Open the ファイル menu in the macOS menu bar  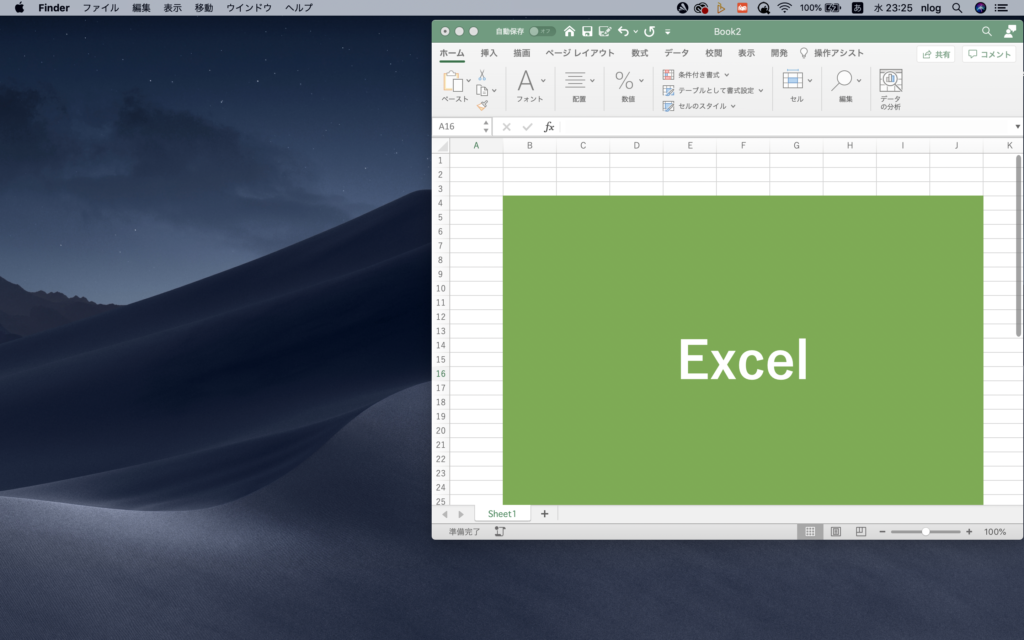pyautogui.click(x=100, y=7)
